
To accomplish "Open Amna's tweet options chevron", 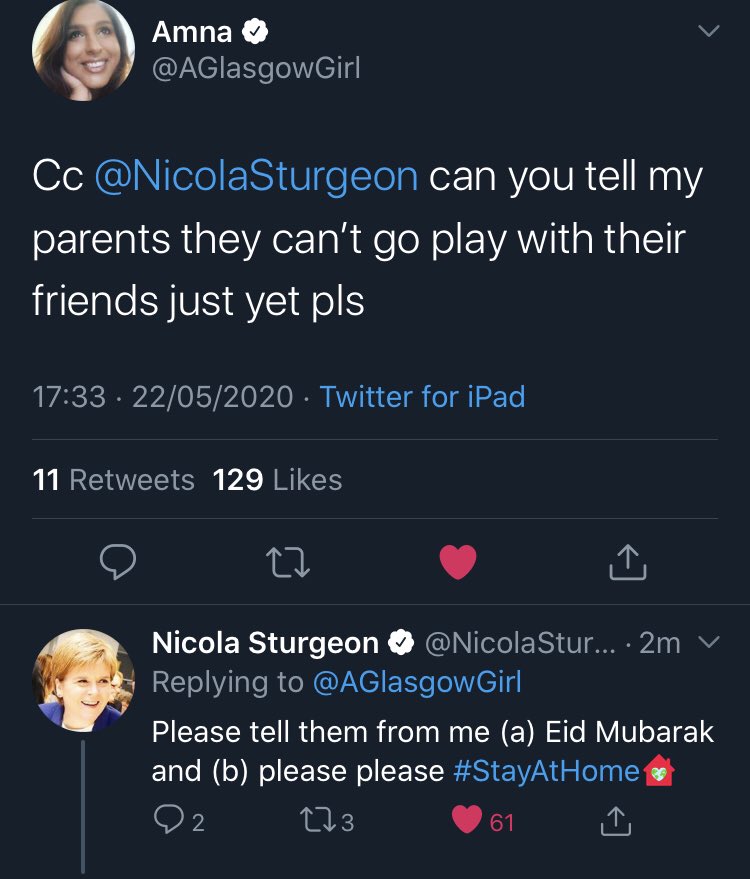I will pyautogui.click(x=708, y=32).
